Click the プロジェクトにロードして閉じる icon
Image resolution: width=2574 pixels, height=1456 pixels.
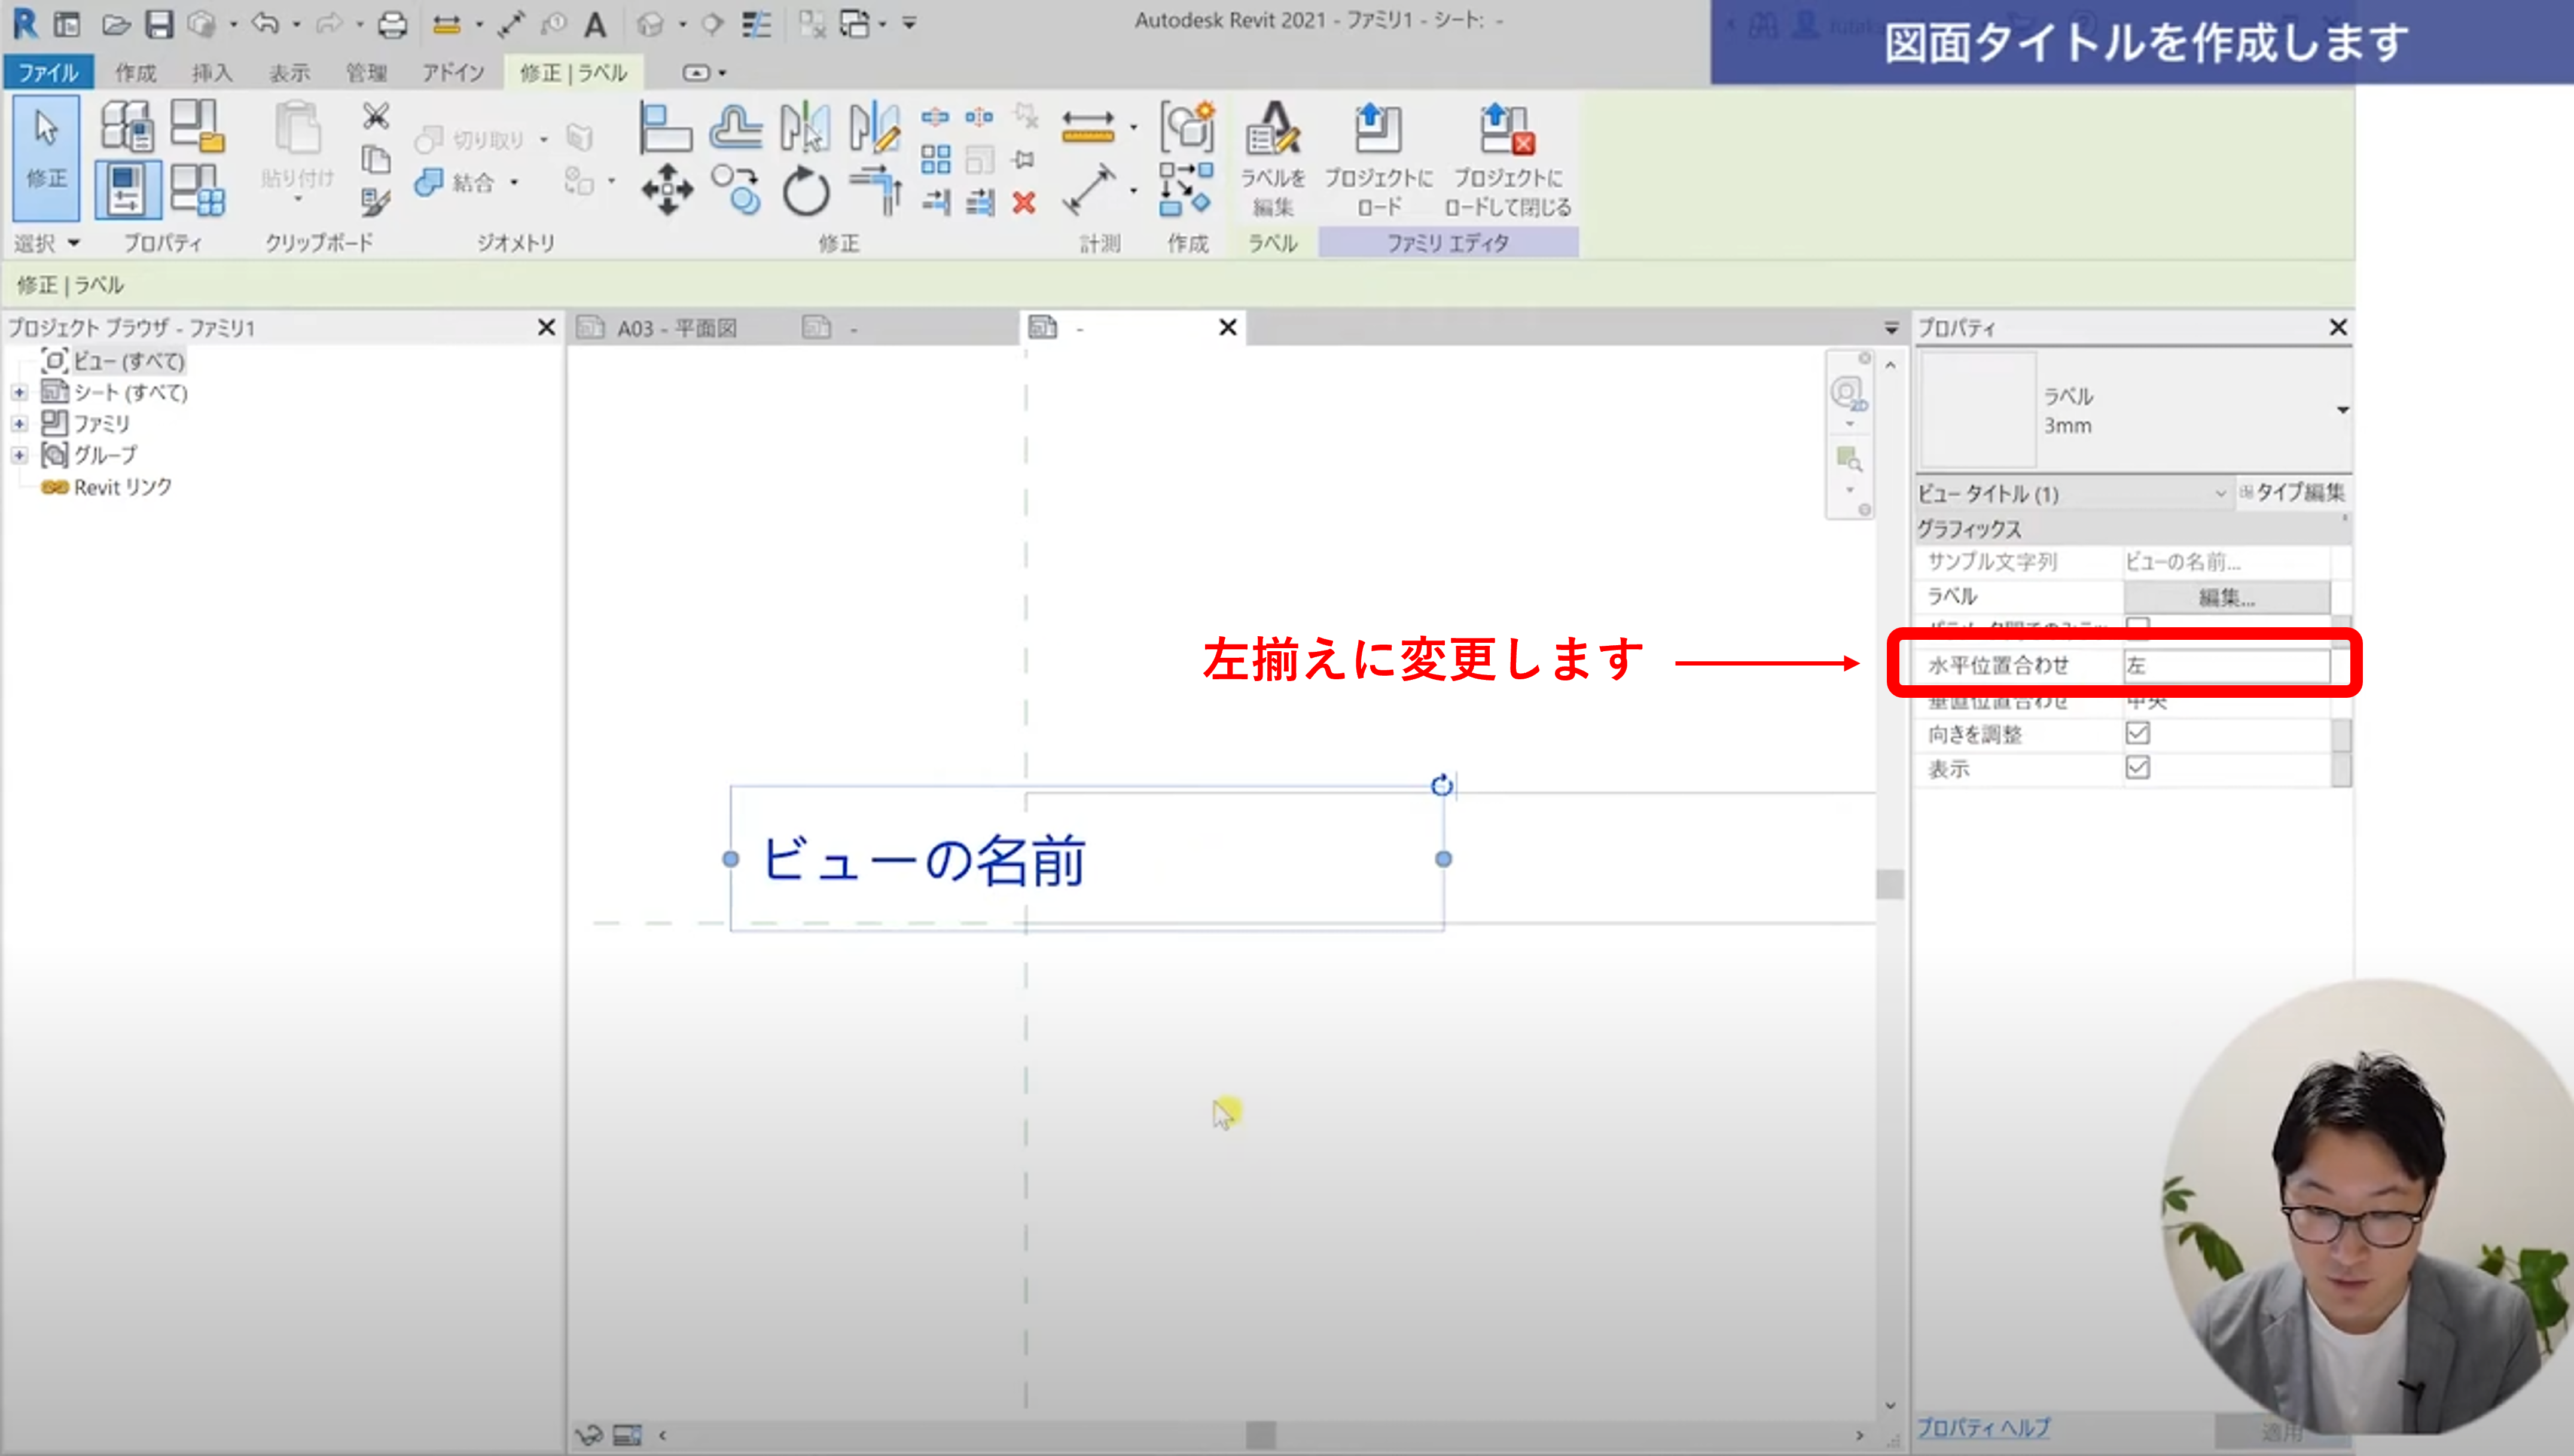(1507, 132)
